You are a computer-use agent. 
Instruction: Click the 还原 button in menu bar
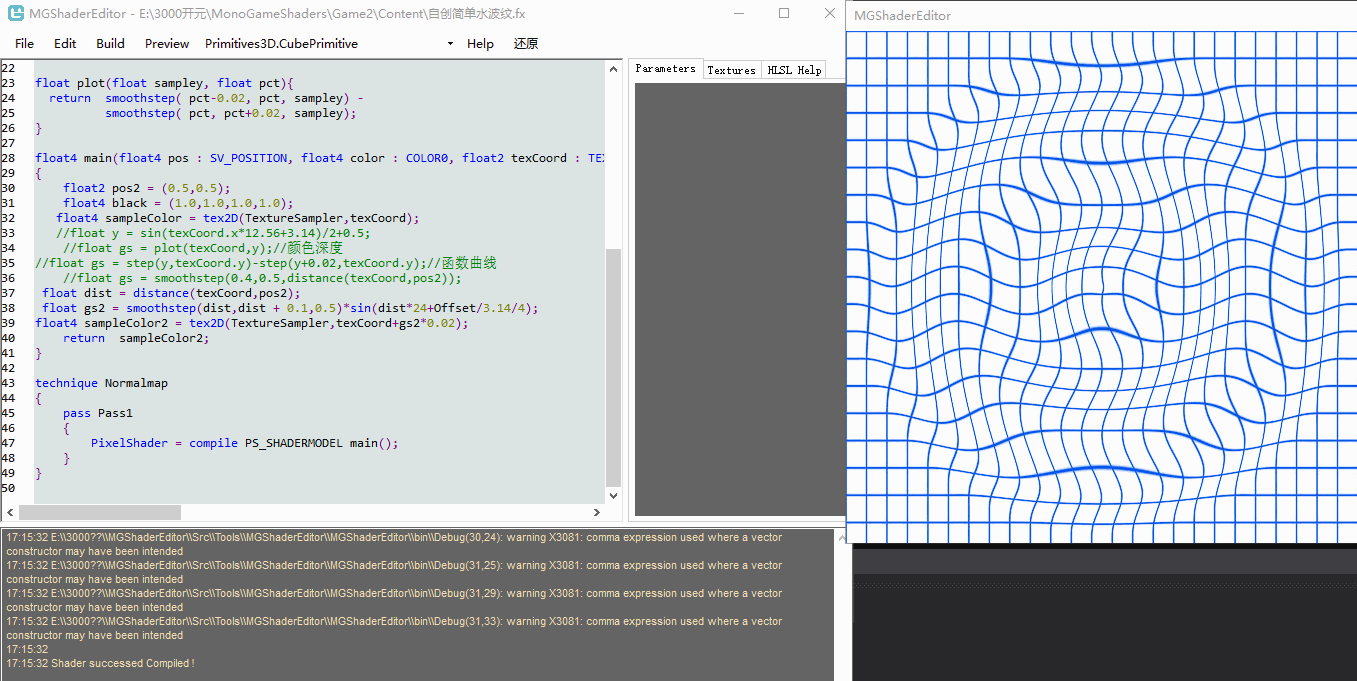click(x=526, y=44)
